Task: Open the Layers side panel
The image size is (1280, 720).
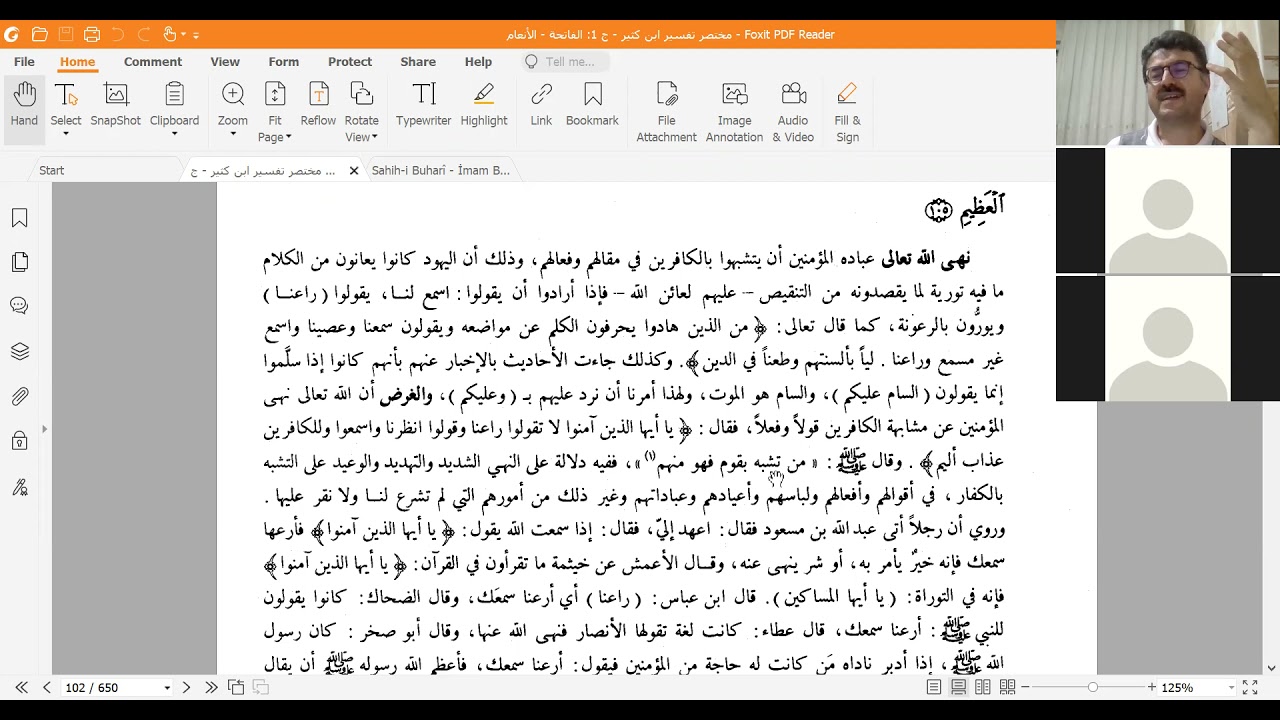Action: pyautogui.click(x=20, y=351)
